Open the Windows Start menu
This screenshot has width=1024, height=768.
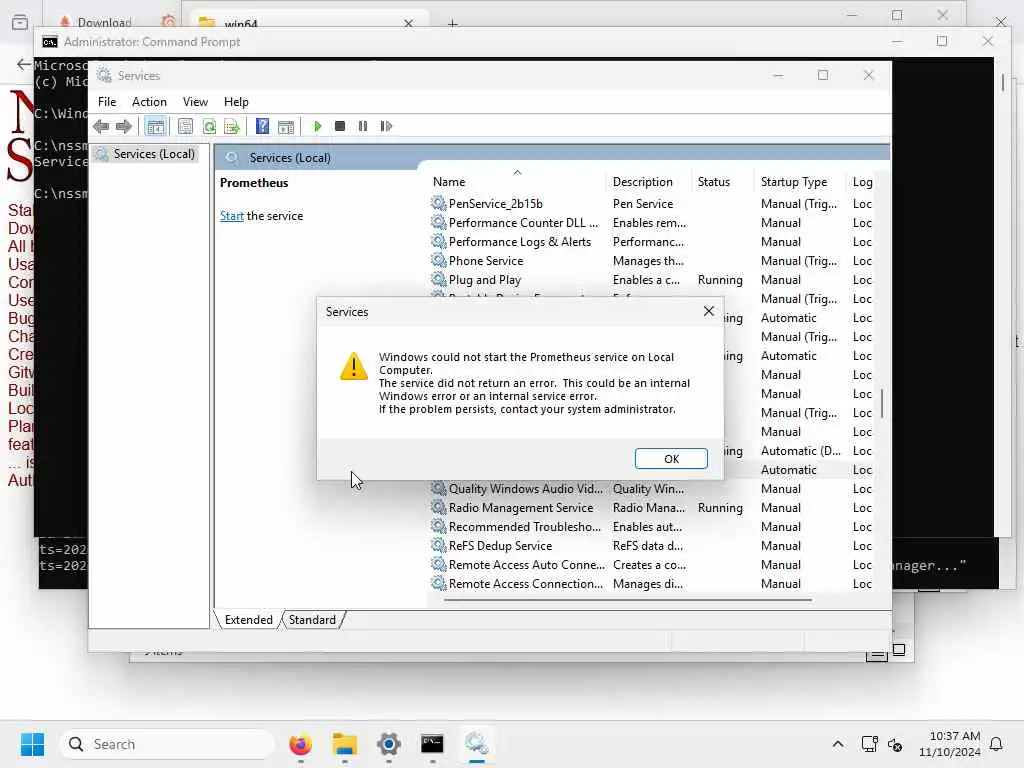click(x=32, y=744)
